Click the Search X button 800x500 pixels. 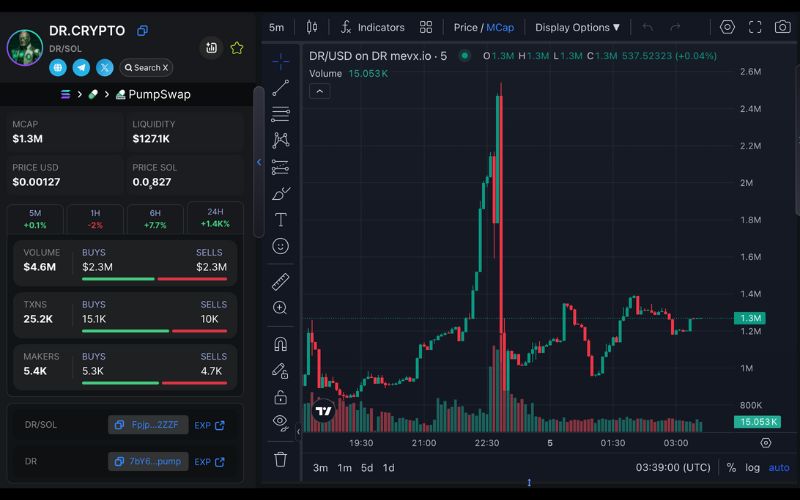point(146,67)
